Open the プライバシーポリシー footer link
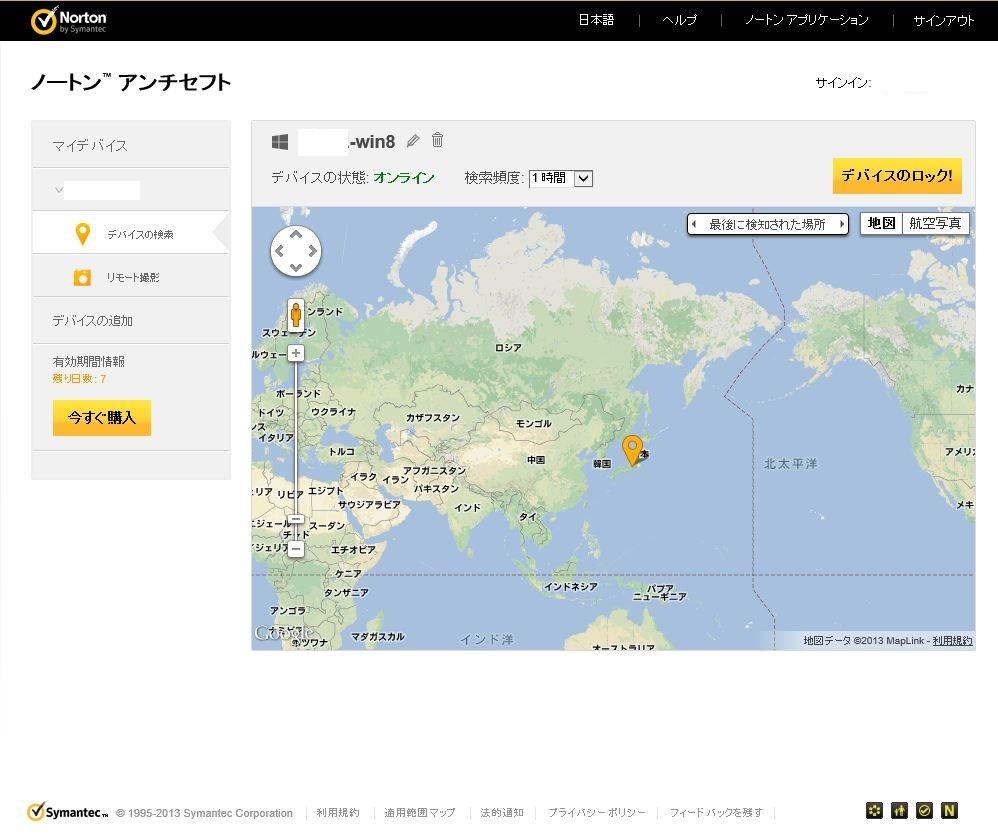Image resolution: width=998 pixels, height=837 pixels. (x=596, y=813)
